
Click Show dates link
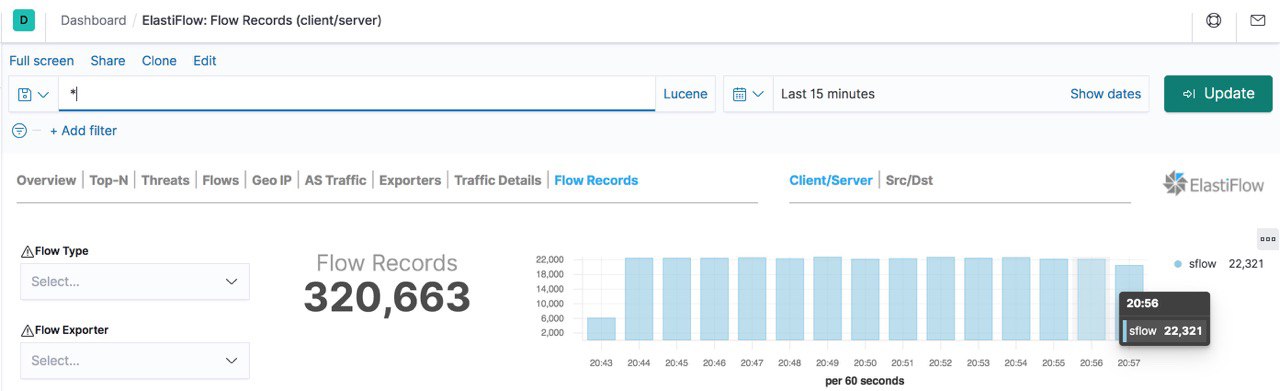[x=1105, y=94]
